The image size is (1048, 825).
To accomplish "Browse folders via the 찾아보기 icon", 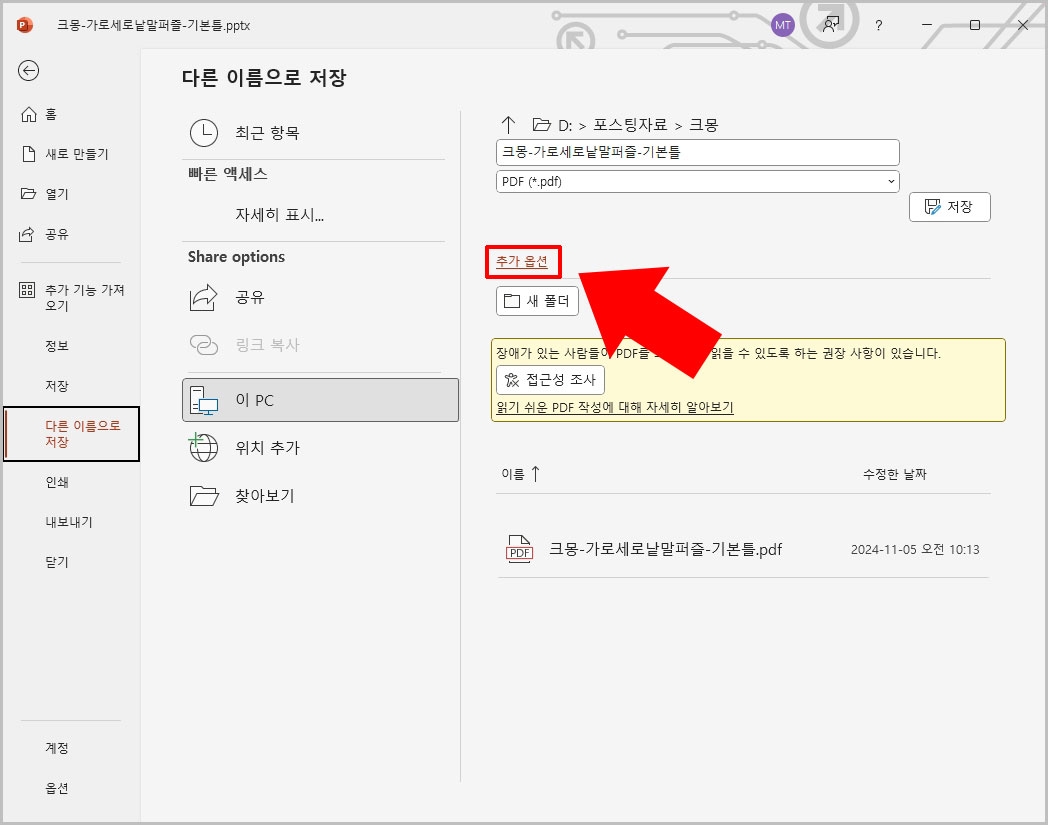I will (x=204, y=495).
